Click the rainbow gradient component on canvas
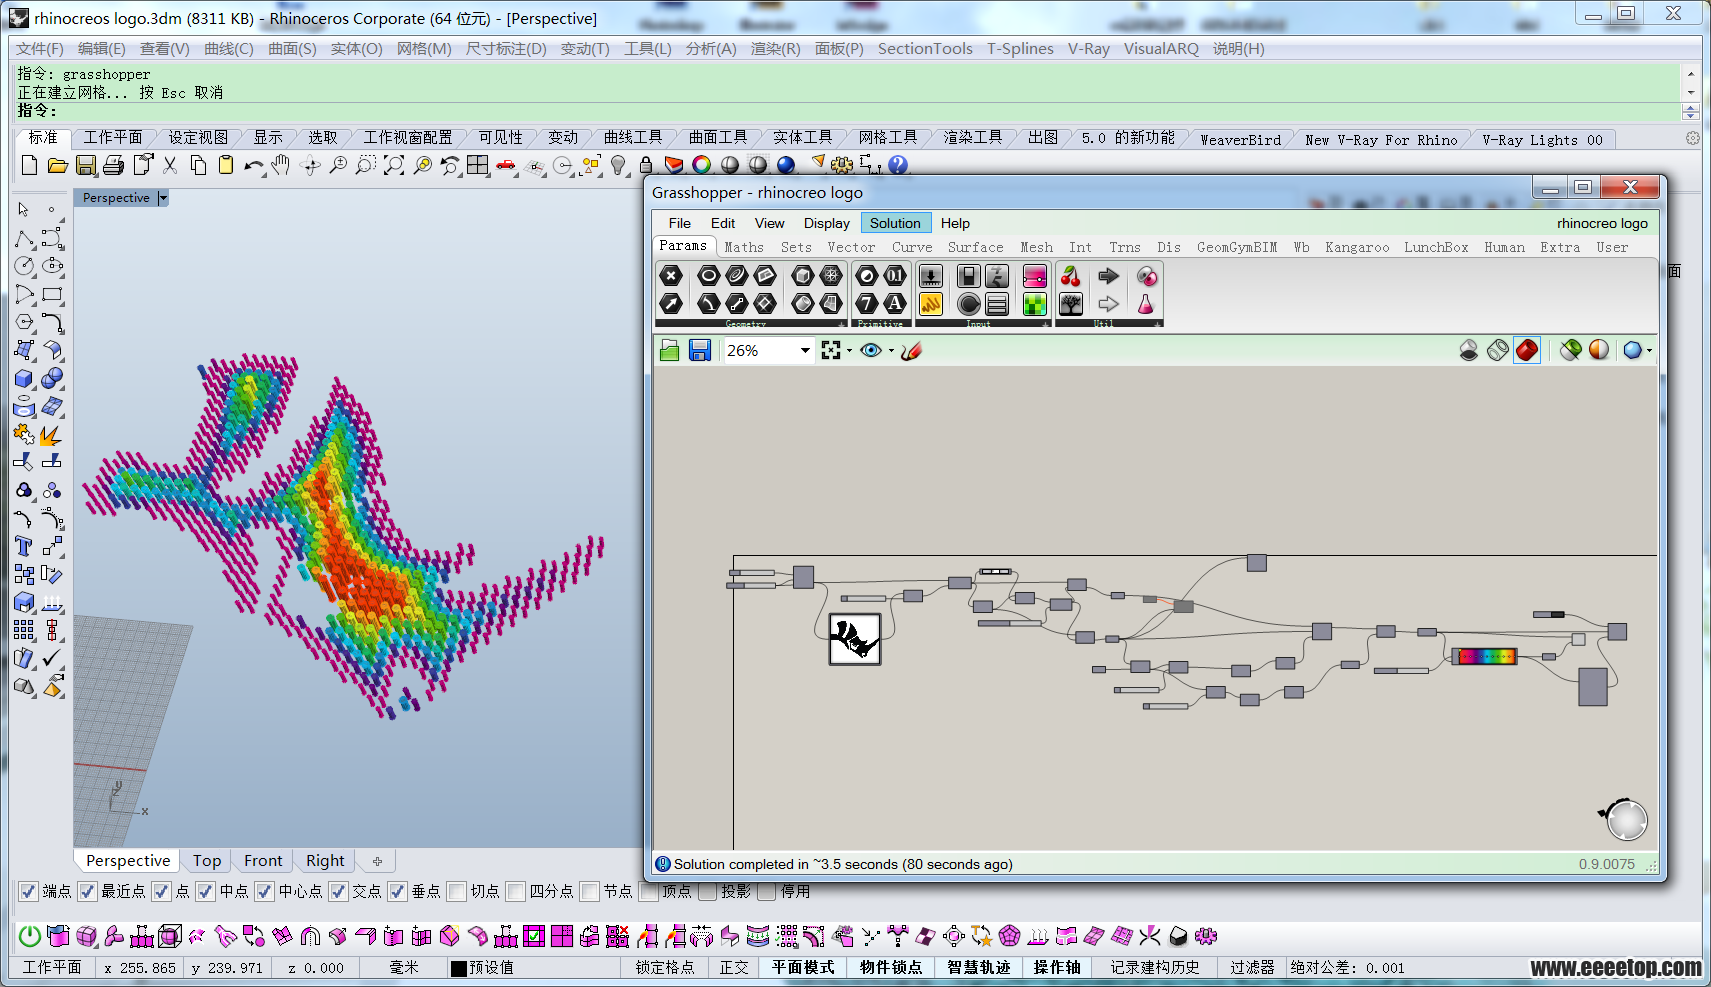Image resolution: width=1711 pixels, height=987 pixels. 1485,656
